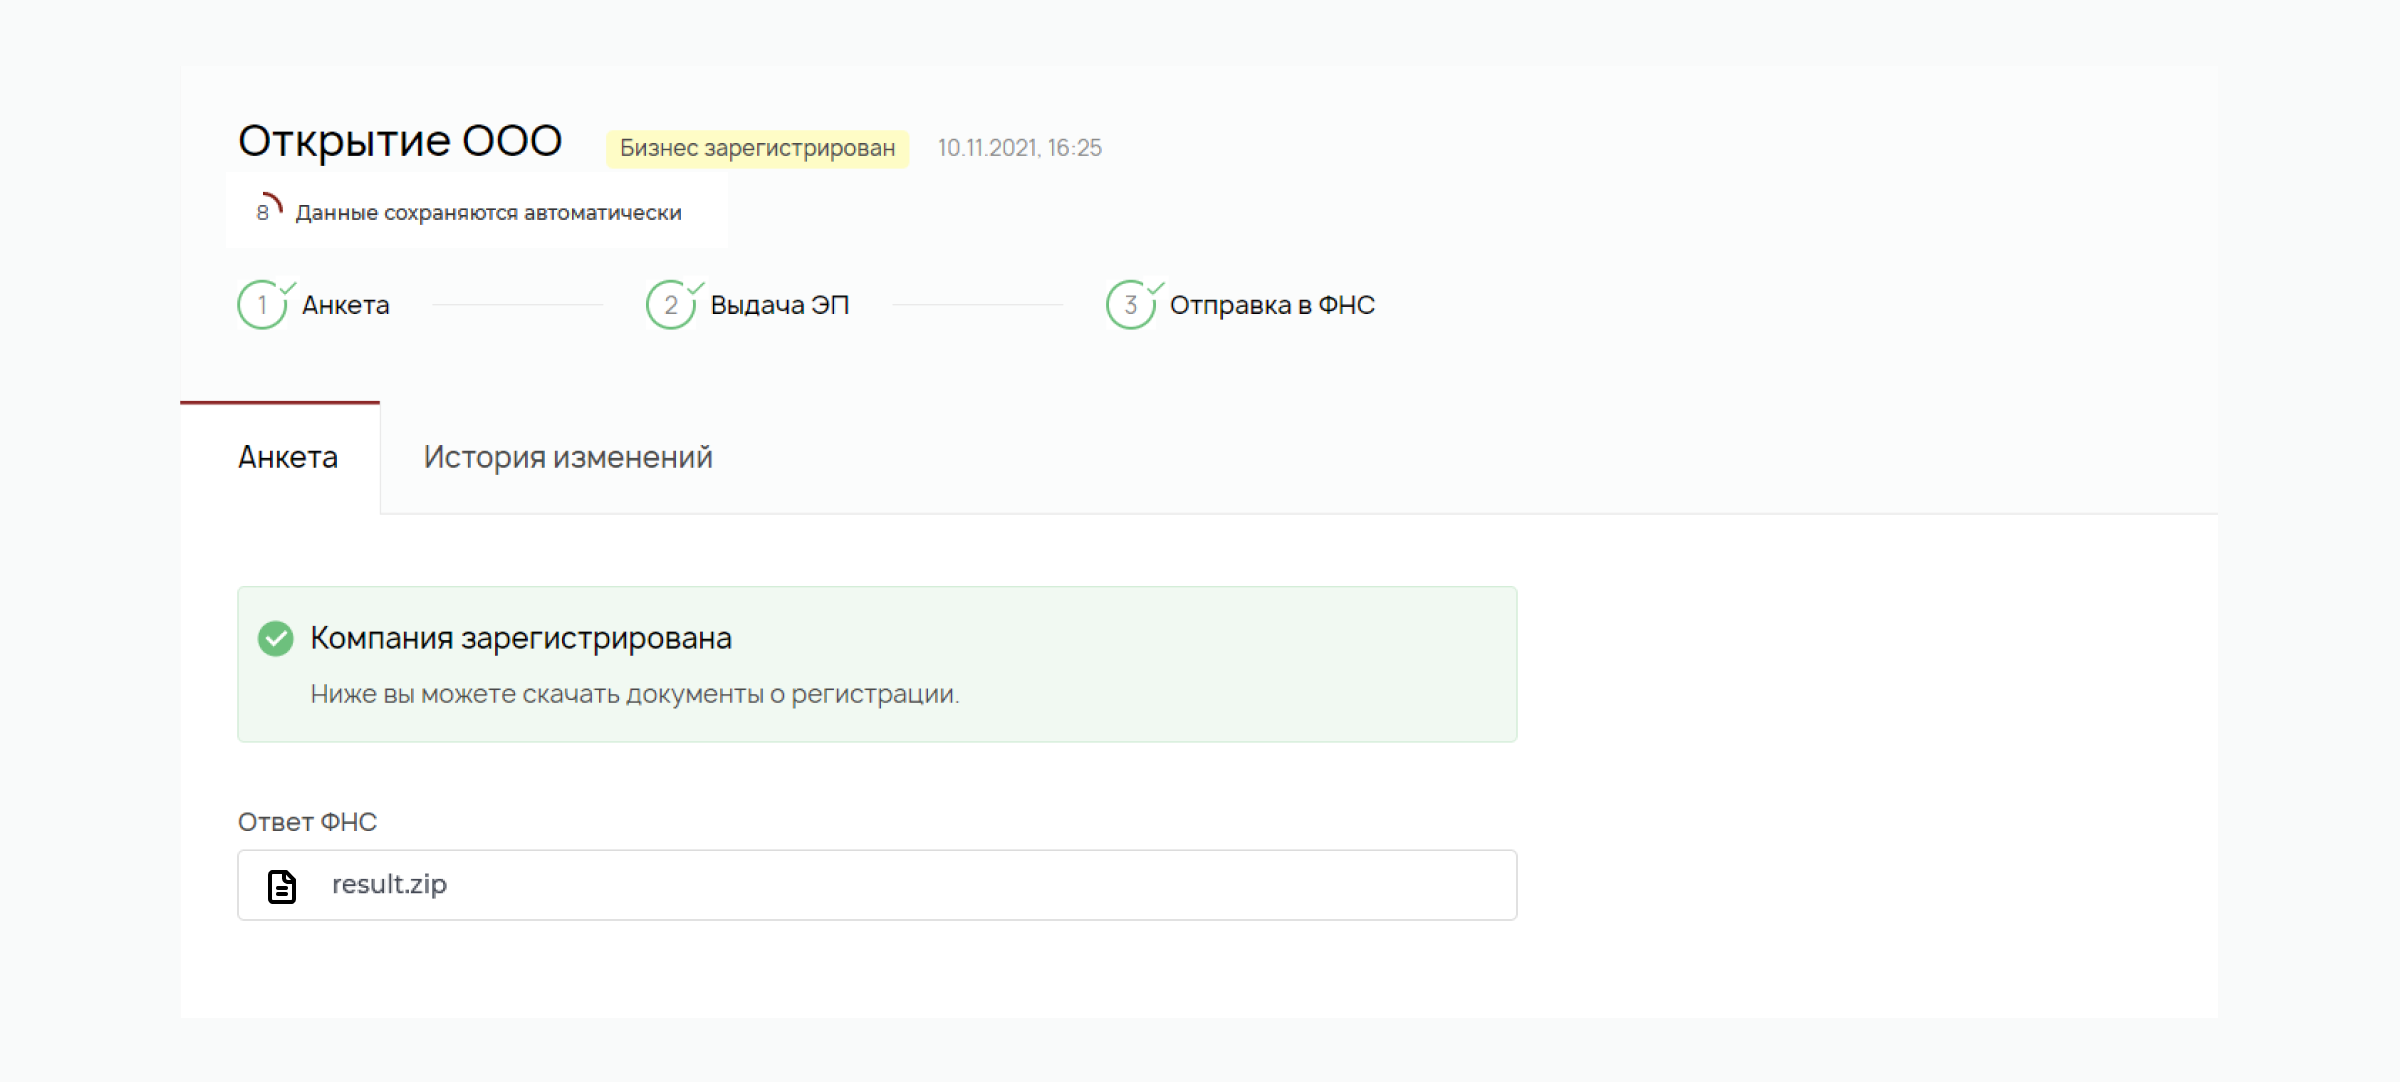This screenshot has height=1082, width=2400.
Task: Click the Отправка в ФНС step label
Action: [x=1272, y=305]
